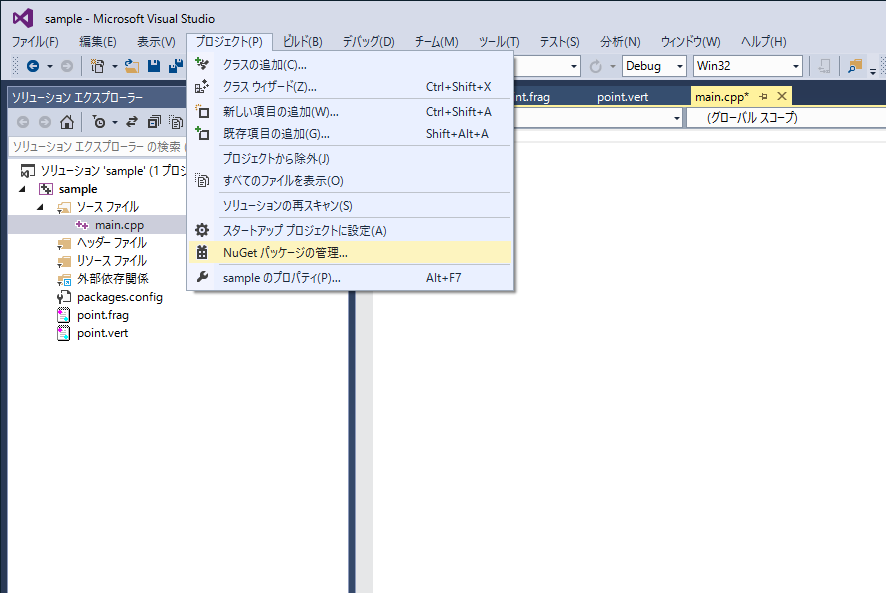The height and width of the screenshot is (593, 886).
Task: Open the ビルド(B) menu
Action: pyautogui.click(x=302, y=42)
